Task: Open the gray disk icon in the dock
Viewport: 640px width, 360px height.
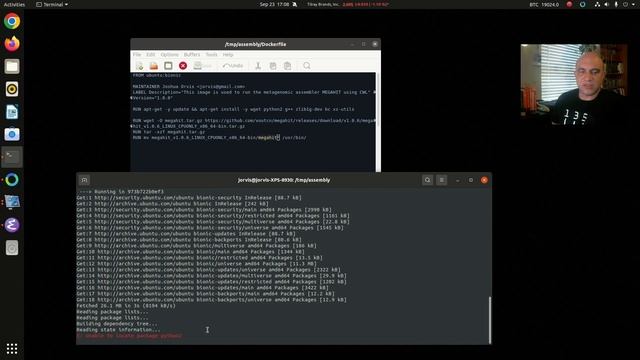Action: click(12, 248)
